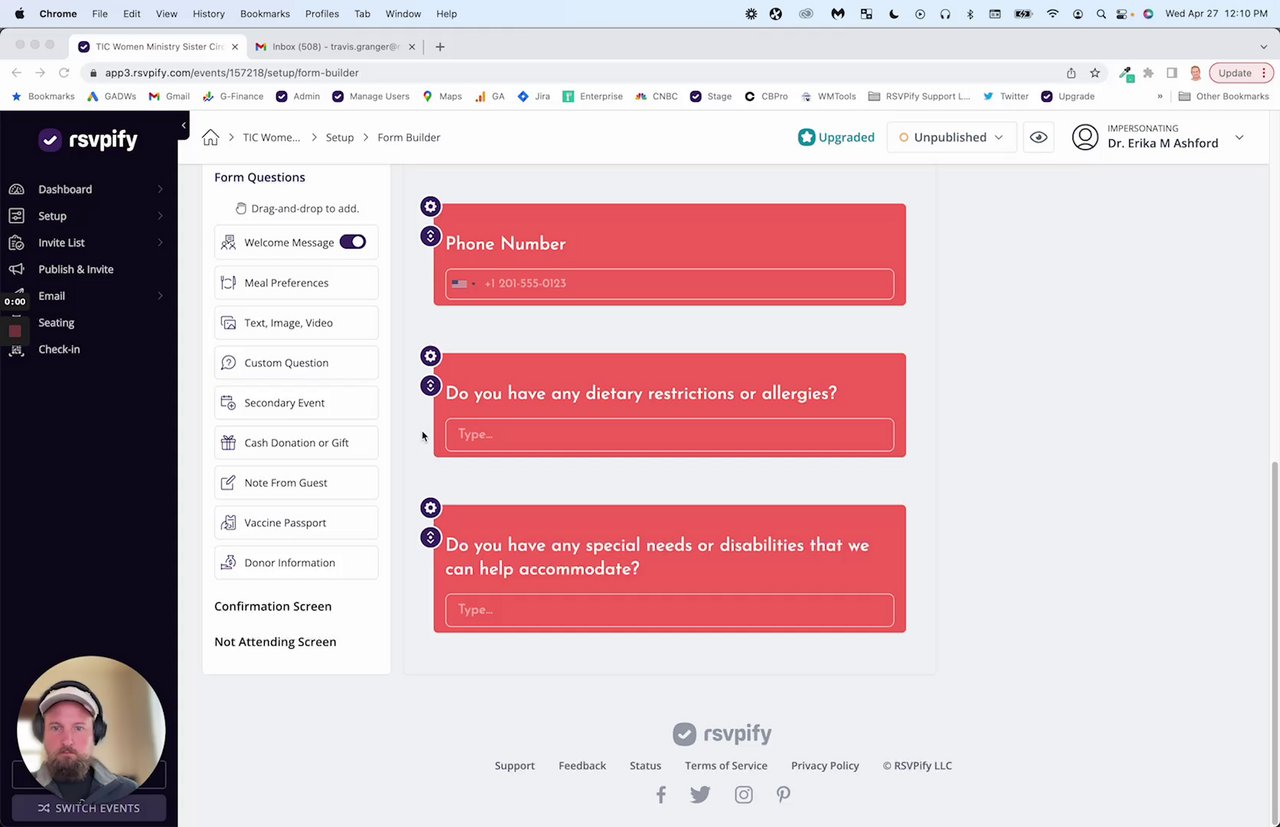Switch to the Inbox (508) Gmail tab

pyautogui.click(x=334, y=47)
